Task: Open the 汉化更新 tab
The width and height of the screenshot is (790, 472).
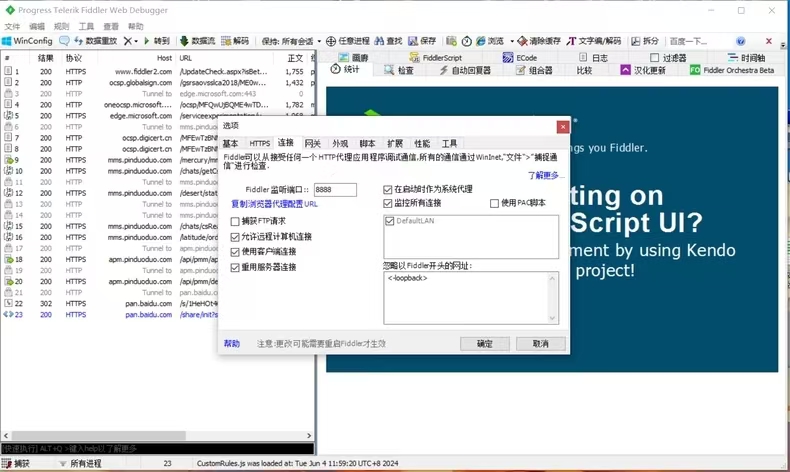Action: (x=643, y=70)
